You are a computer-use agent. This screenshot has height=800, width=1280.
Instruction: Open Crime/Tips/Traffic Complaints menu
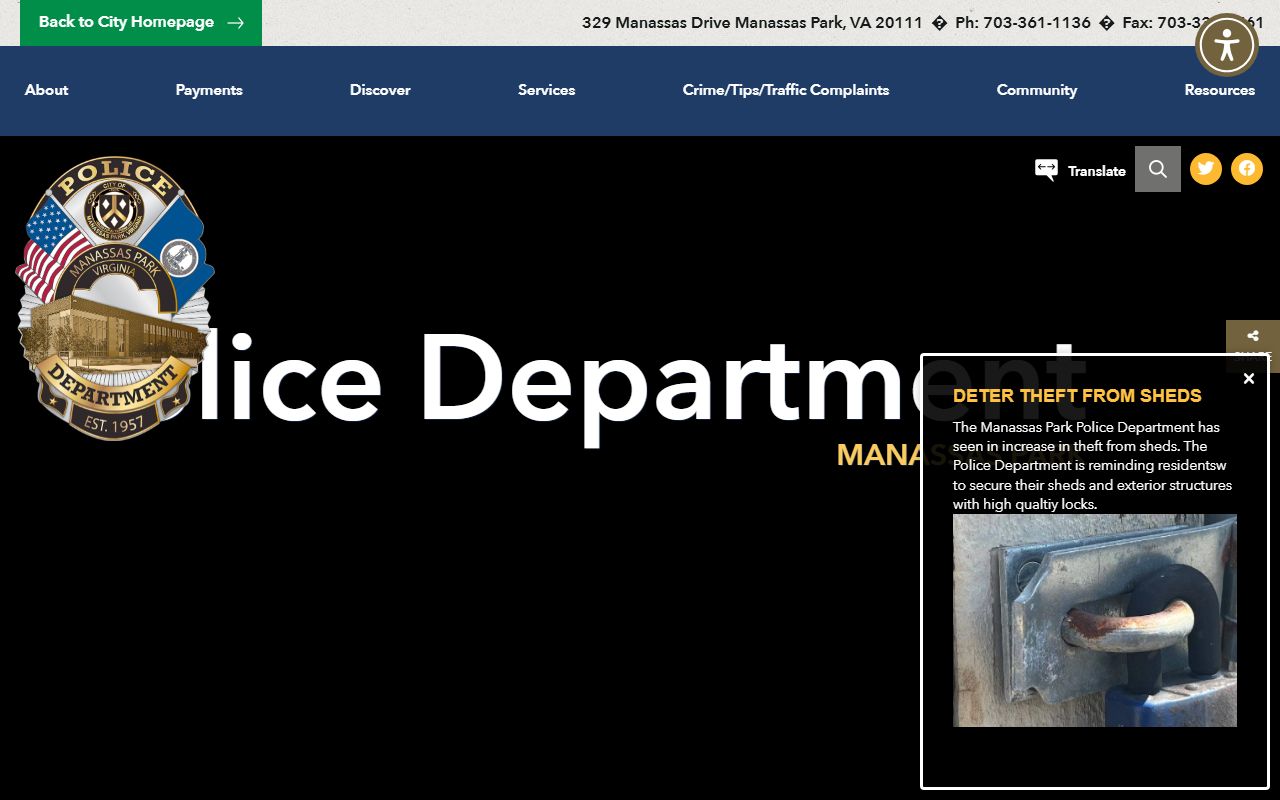(786, 90)
